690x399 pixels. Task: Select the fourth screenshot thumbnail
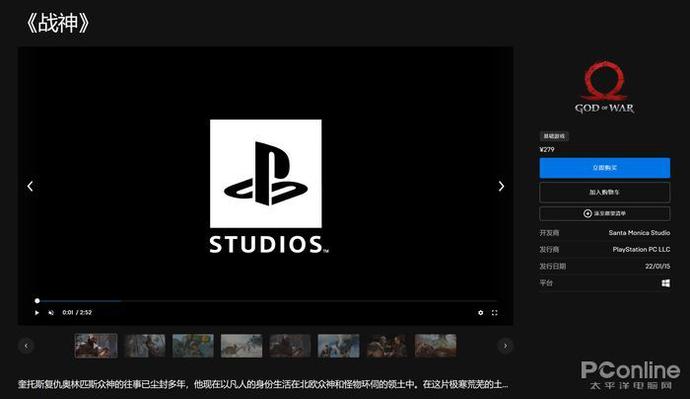pos(241,346)
